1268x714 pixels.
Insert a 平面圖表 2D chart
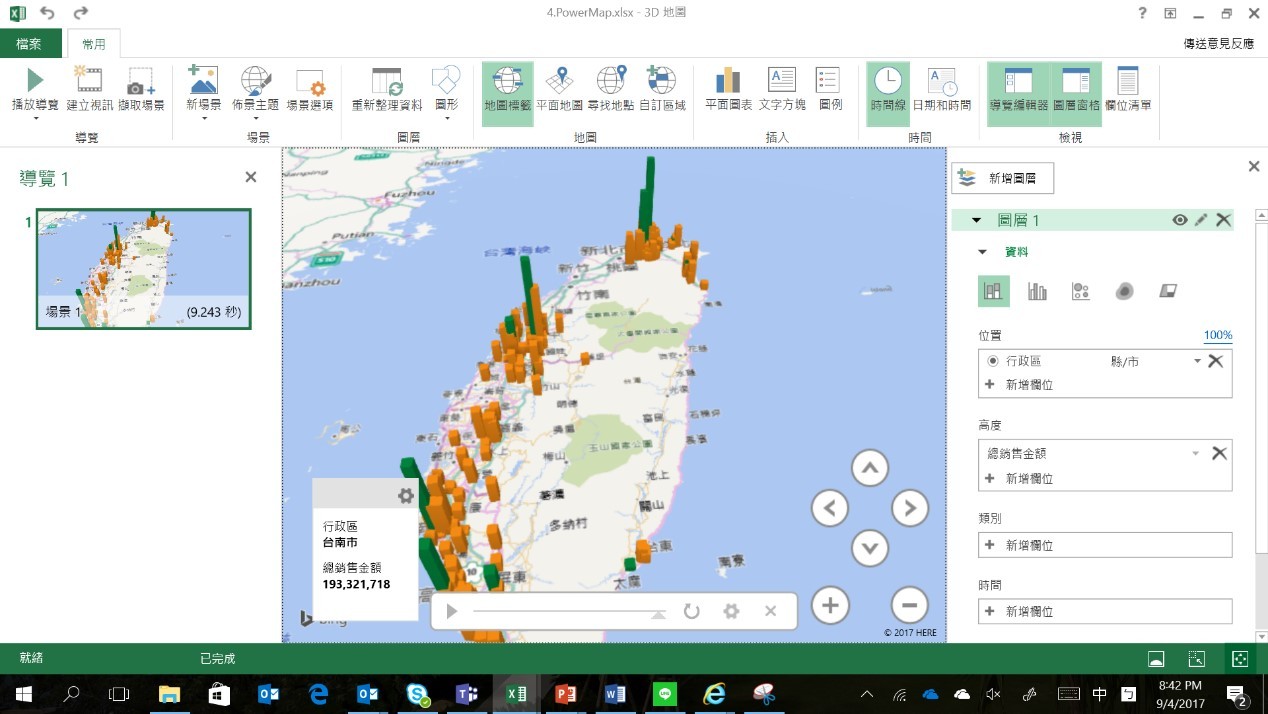[x=728, y=90]
